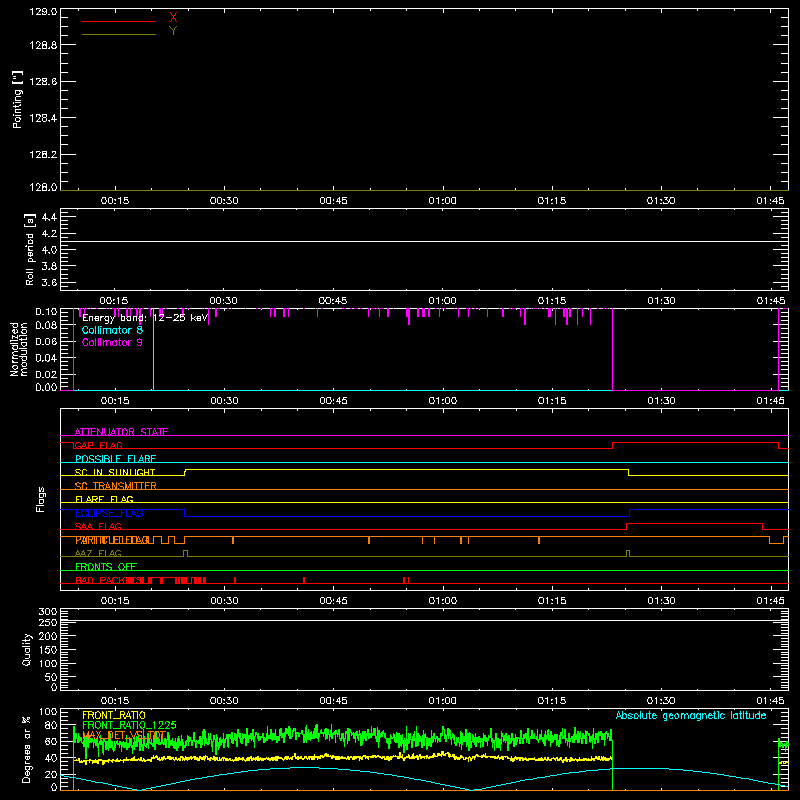Click the Degrees or % axis title
800x800 pixels.
click(x=27, y=749)
